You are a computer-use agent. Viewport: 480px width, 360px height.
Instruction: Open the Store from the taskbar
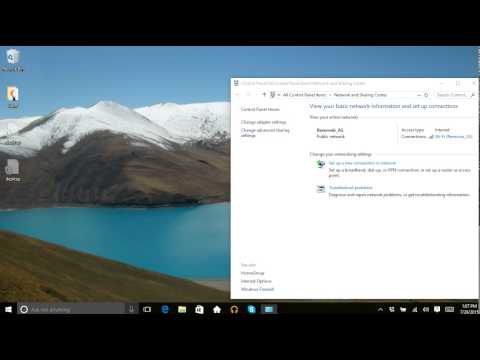tap(199, 309)
